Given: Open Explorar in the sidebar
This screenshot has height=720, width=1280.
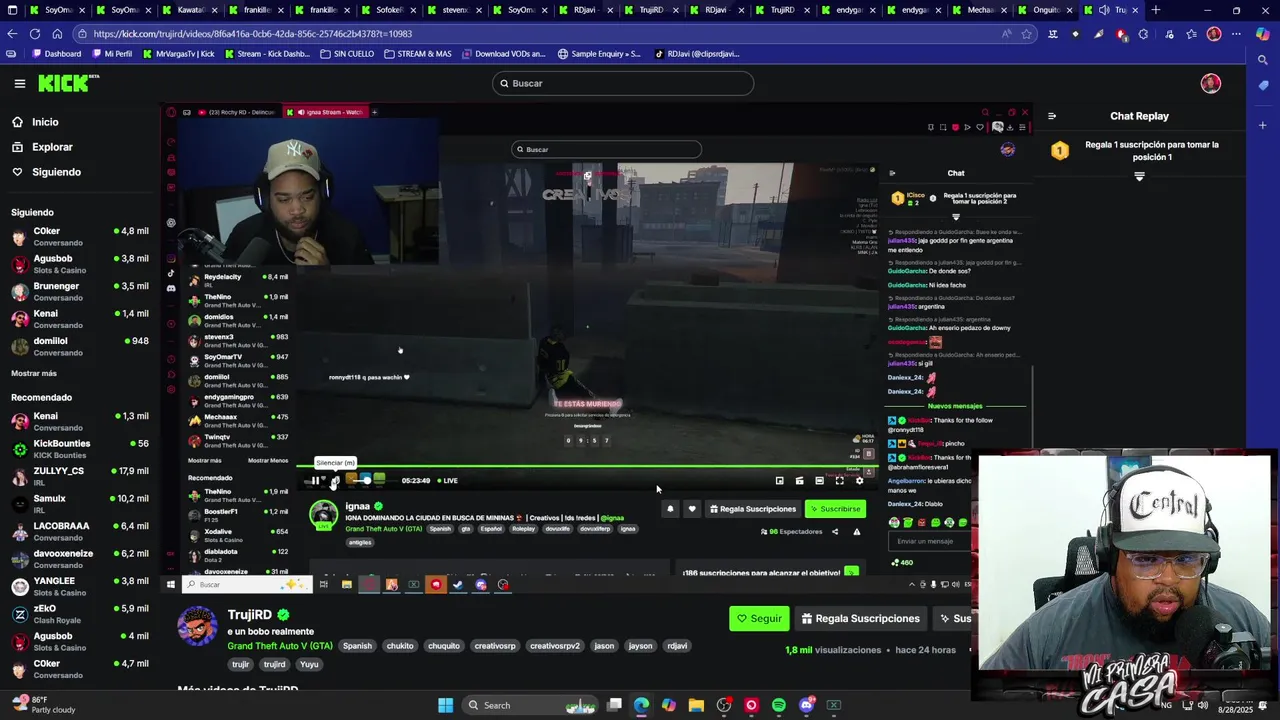Looking at the screenshot, I should (x=52, y=147).
